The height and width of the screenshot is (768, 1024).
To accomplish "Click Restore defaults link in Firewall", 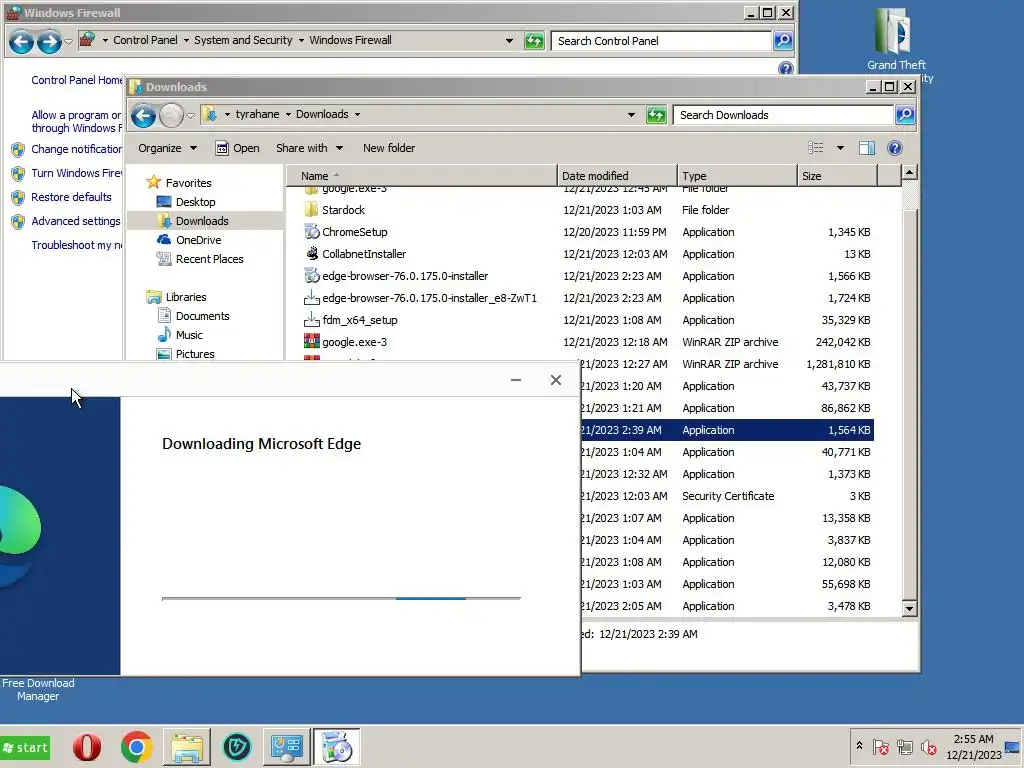I will click(x=71, y=197).
